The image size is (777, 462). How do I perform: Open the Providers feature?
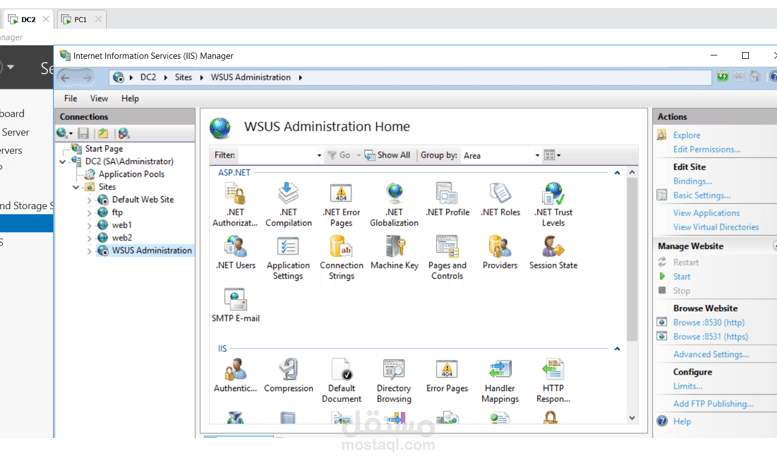click(500, 252)
